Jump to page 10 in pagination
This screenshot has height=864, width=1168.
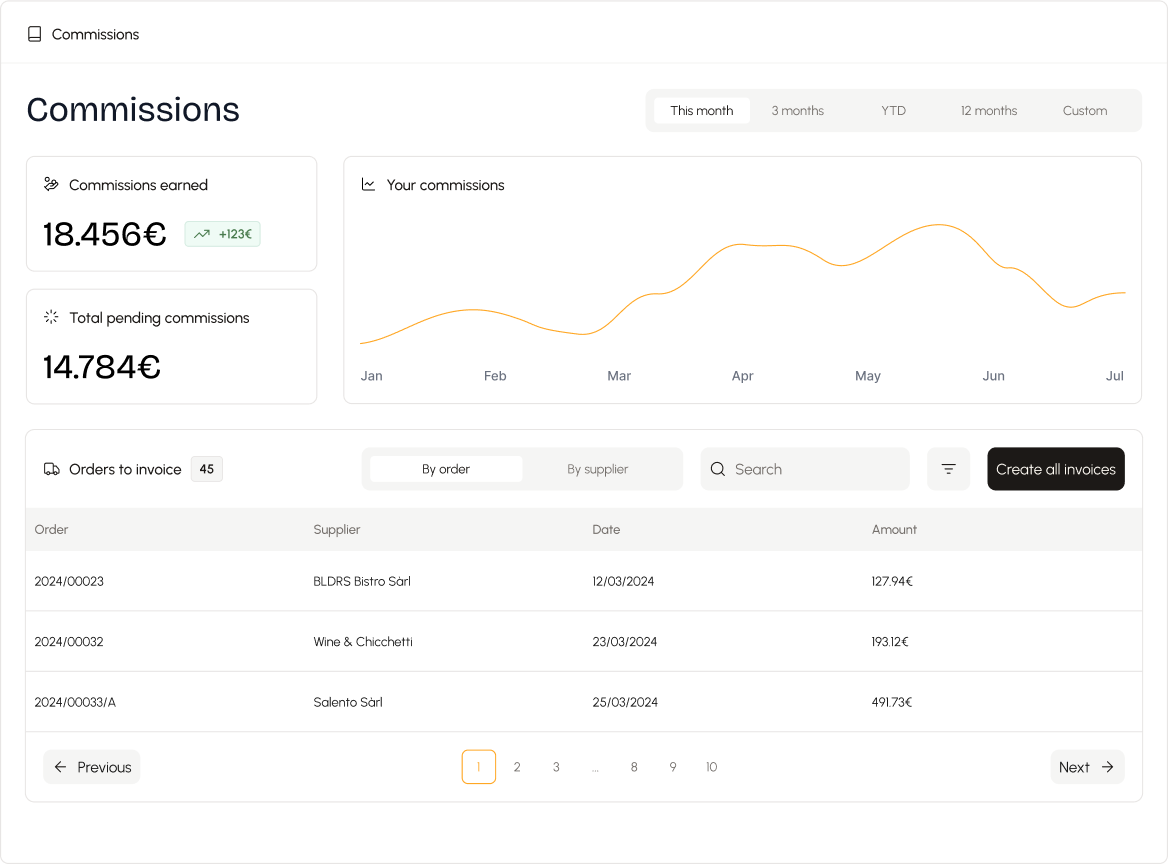pyautogui.click(x=711, y=767)
